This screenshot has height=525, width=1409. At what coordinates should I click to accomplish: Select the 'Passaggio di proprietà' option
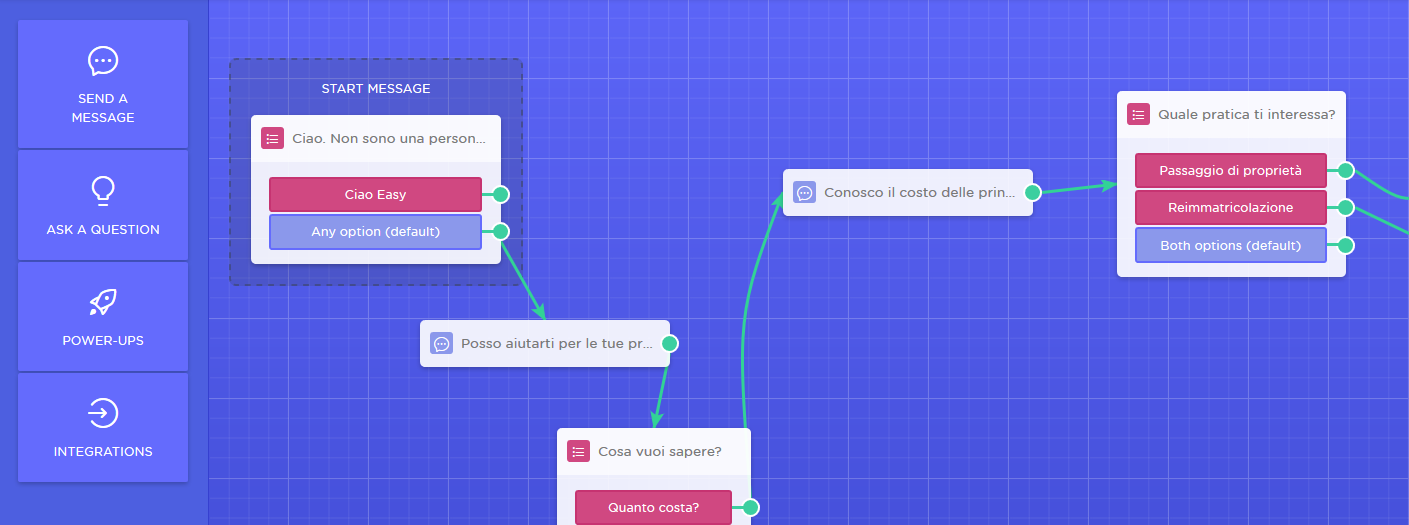[x=1231, y=170]
